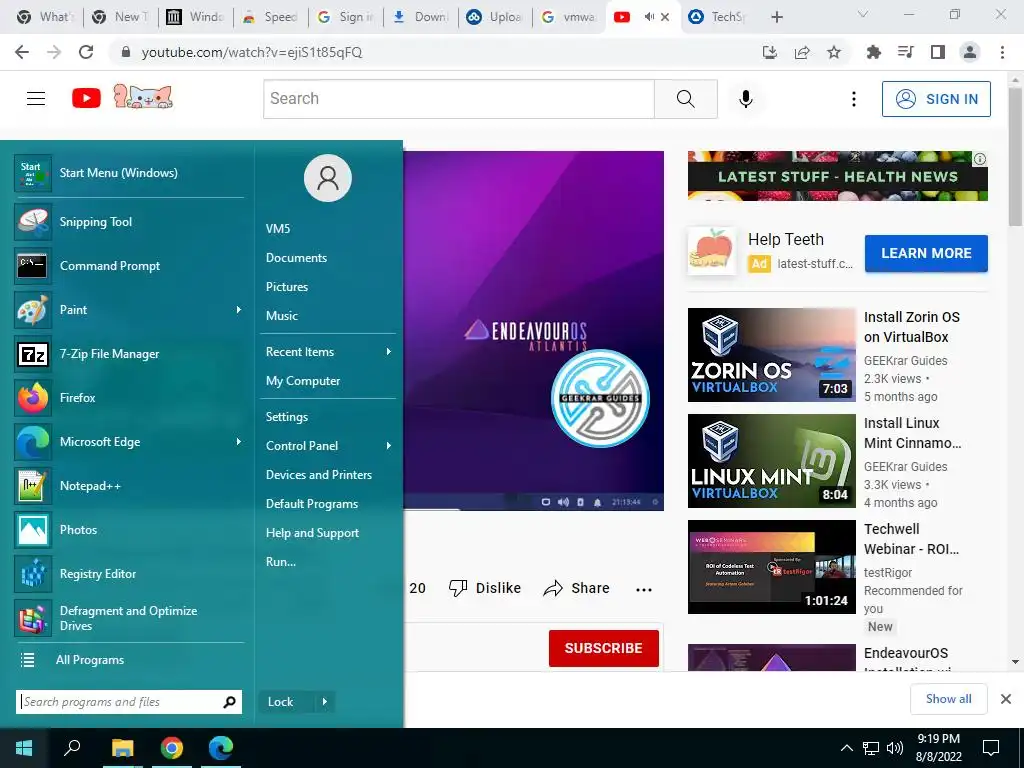The image size is (1024, 768).
Task: Open YouTube settings three-dot menu
Action: pyautogui.click(x=854, y=99)
